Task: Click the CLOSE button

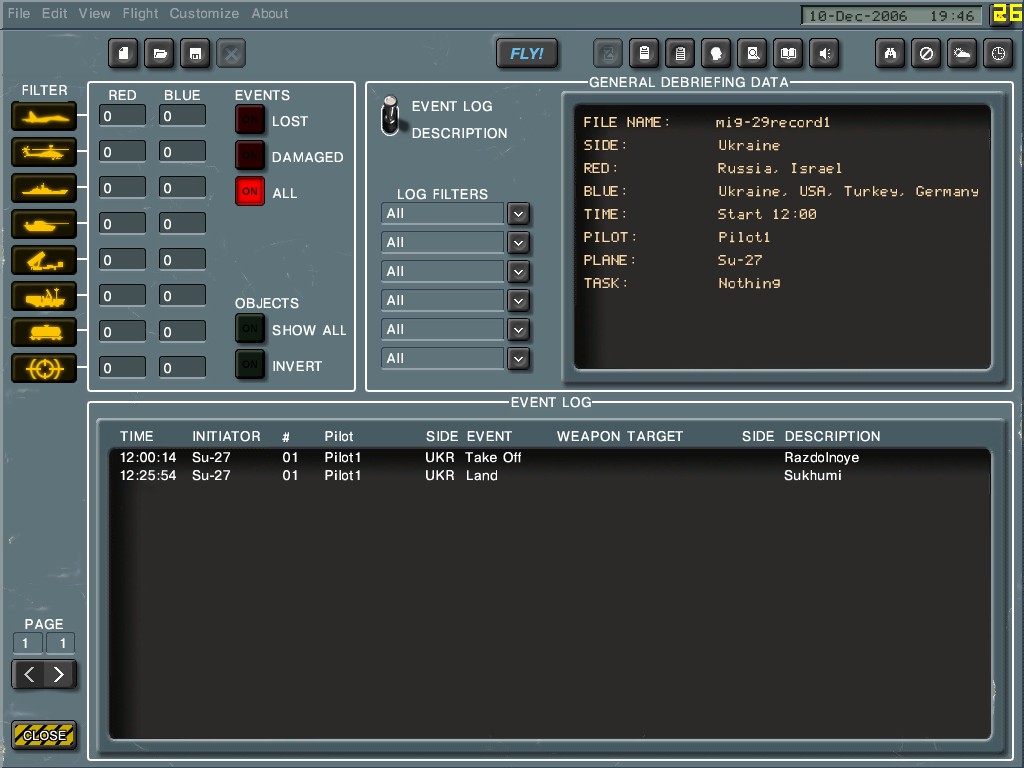Action: [44, 735]
